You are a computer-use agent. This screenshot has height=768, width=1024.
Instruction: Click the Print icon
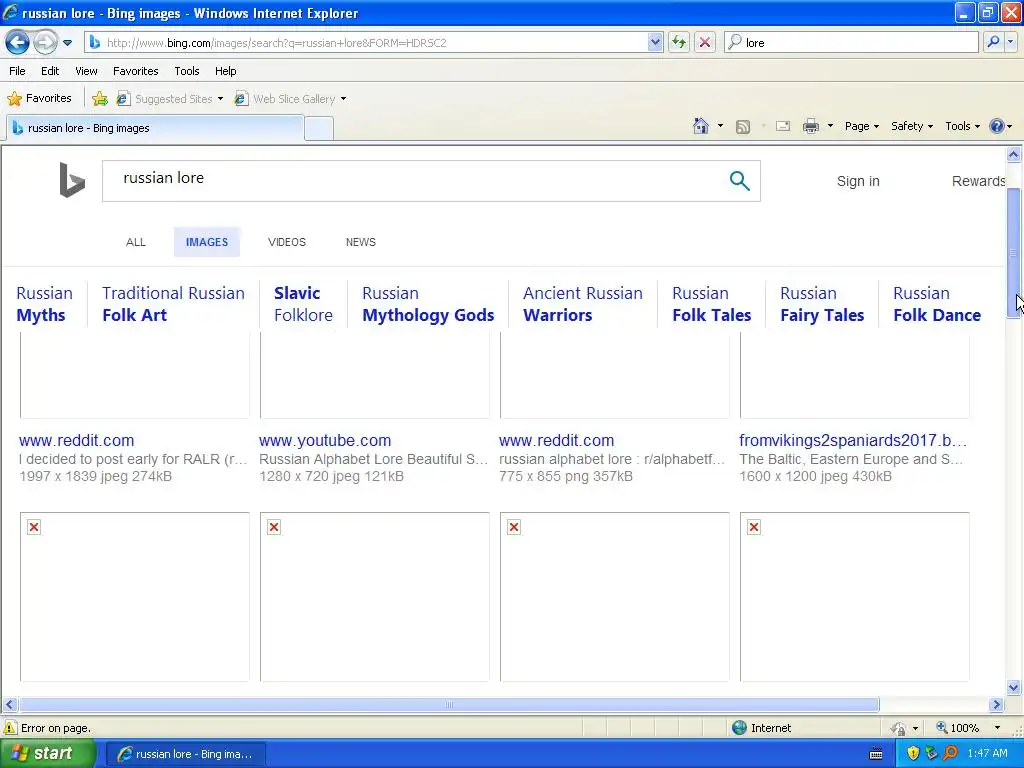point(810,126)
